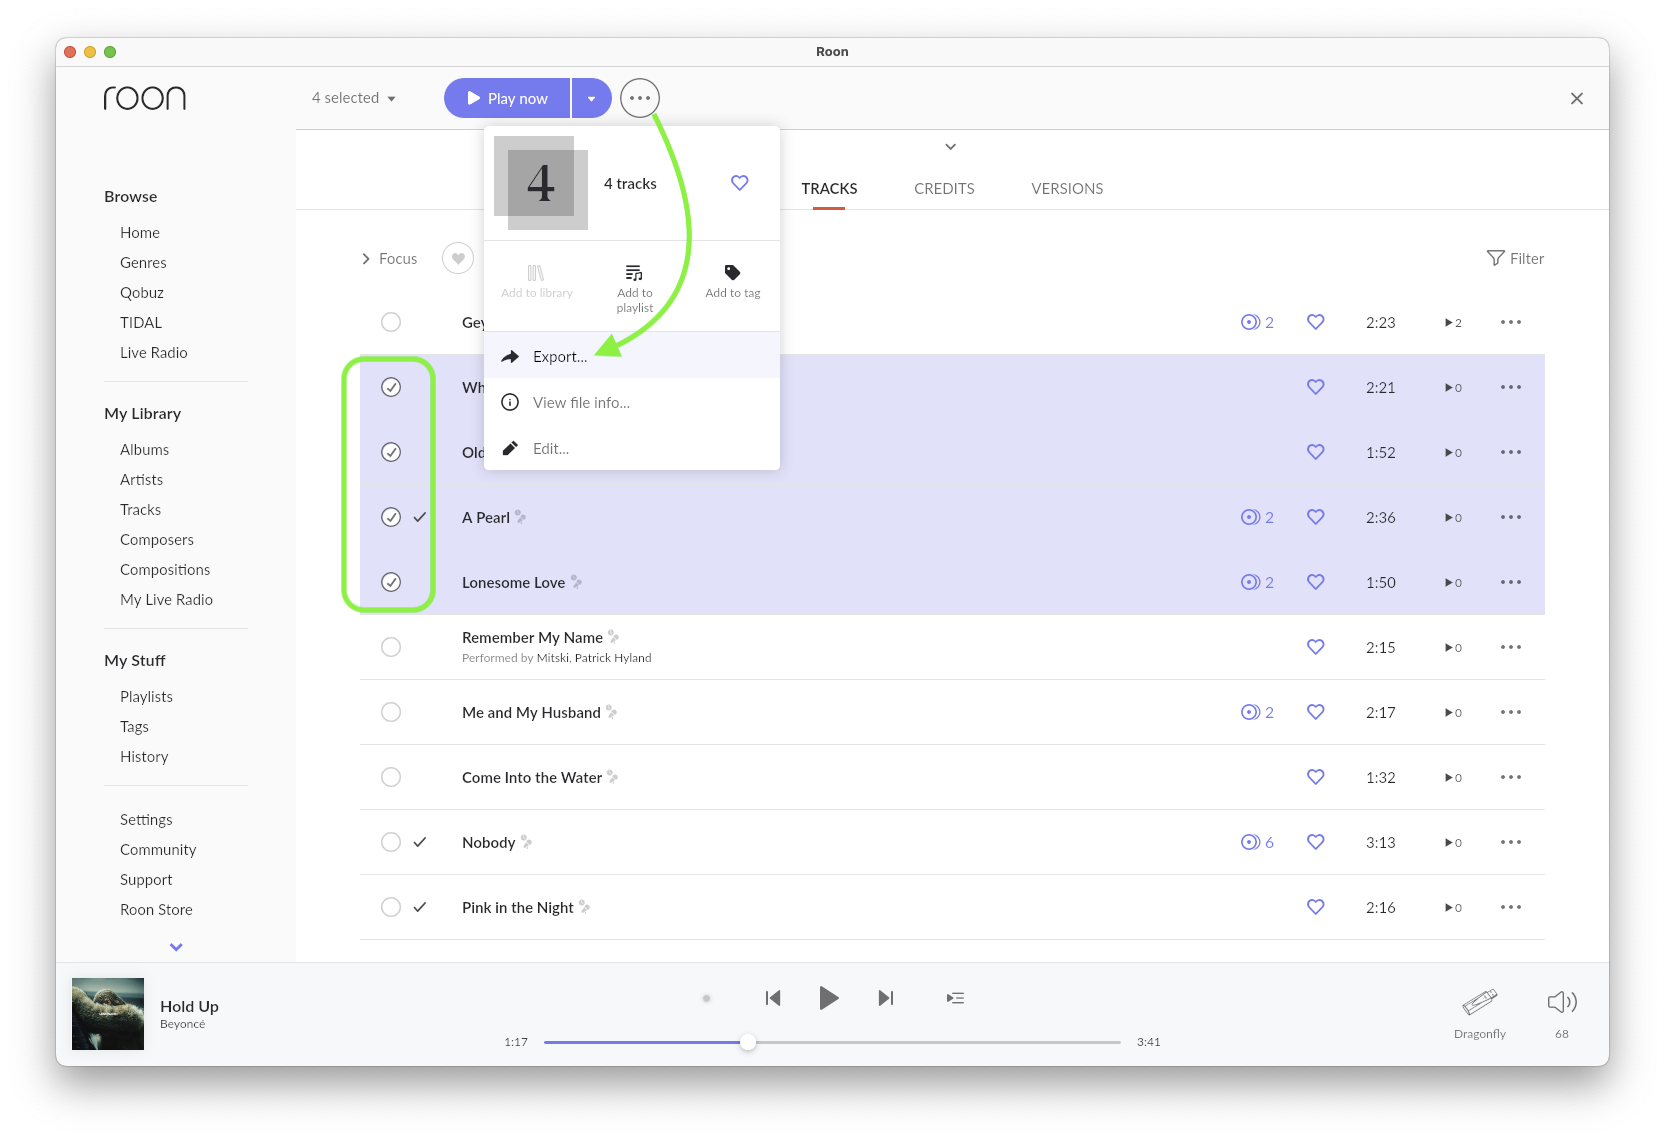Open more options for Me and My Husband
1665x1140 pixels.
(x=1511, y=712)
